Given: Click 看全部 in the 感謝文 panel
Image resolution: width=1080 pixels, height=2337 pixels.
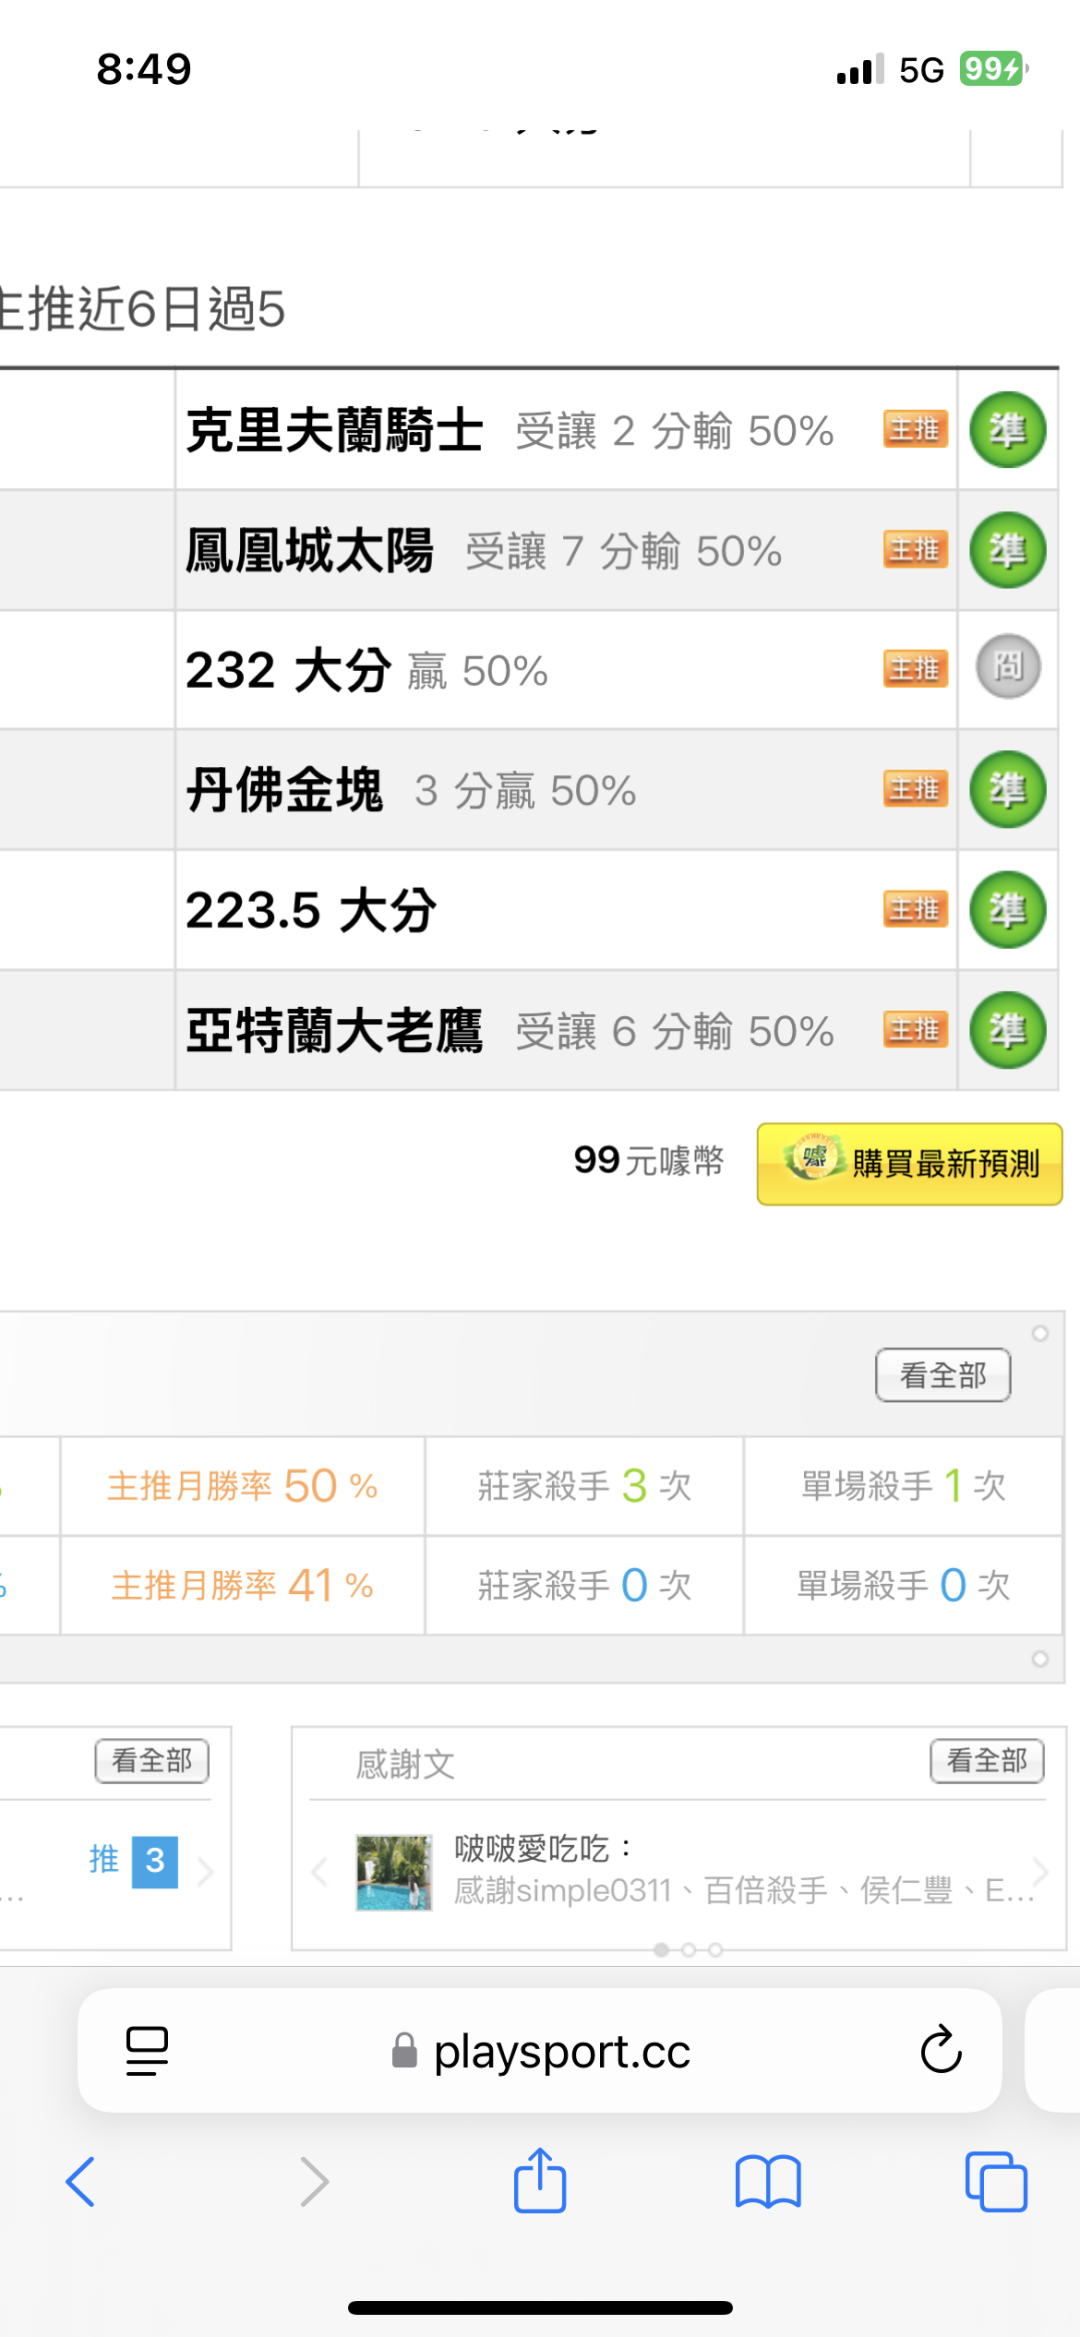Looking at the screenshot, I should coord(986,1760).
